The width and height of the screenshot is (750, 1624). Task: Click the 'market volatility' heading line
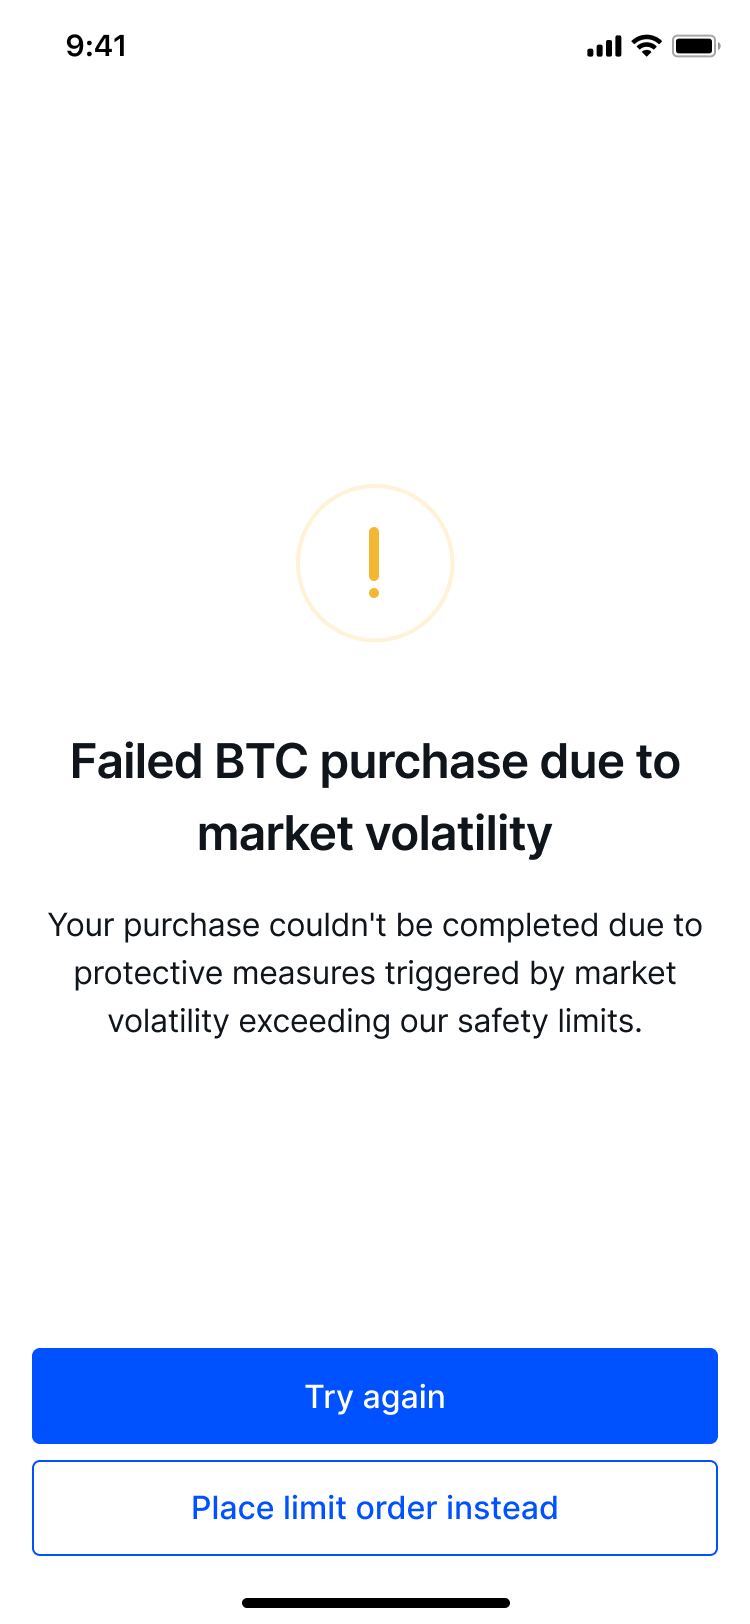(x=375, y=835)
